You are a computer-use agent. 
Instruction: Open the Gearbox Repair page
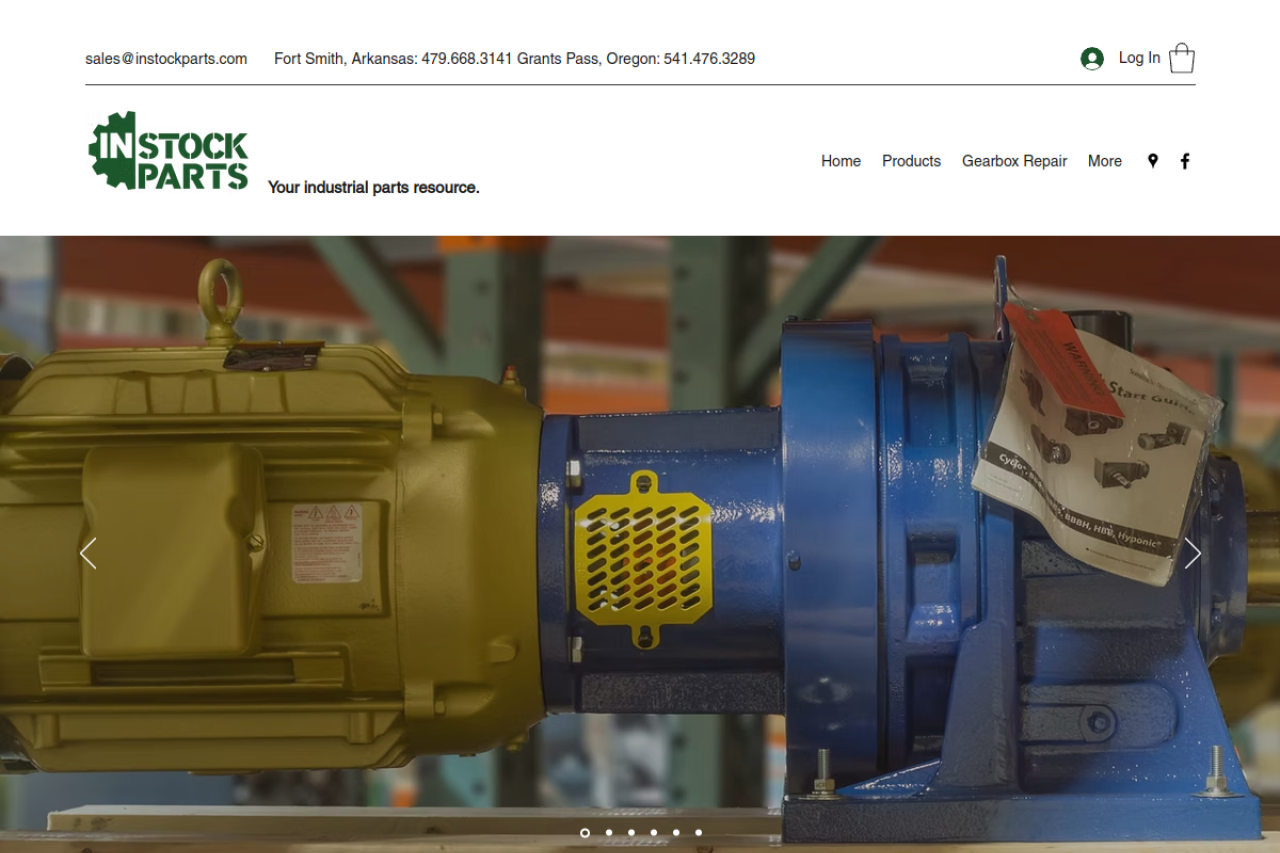1014,161
